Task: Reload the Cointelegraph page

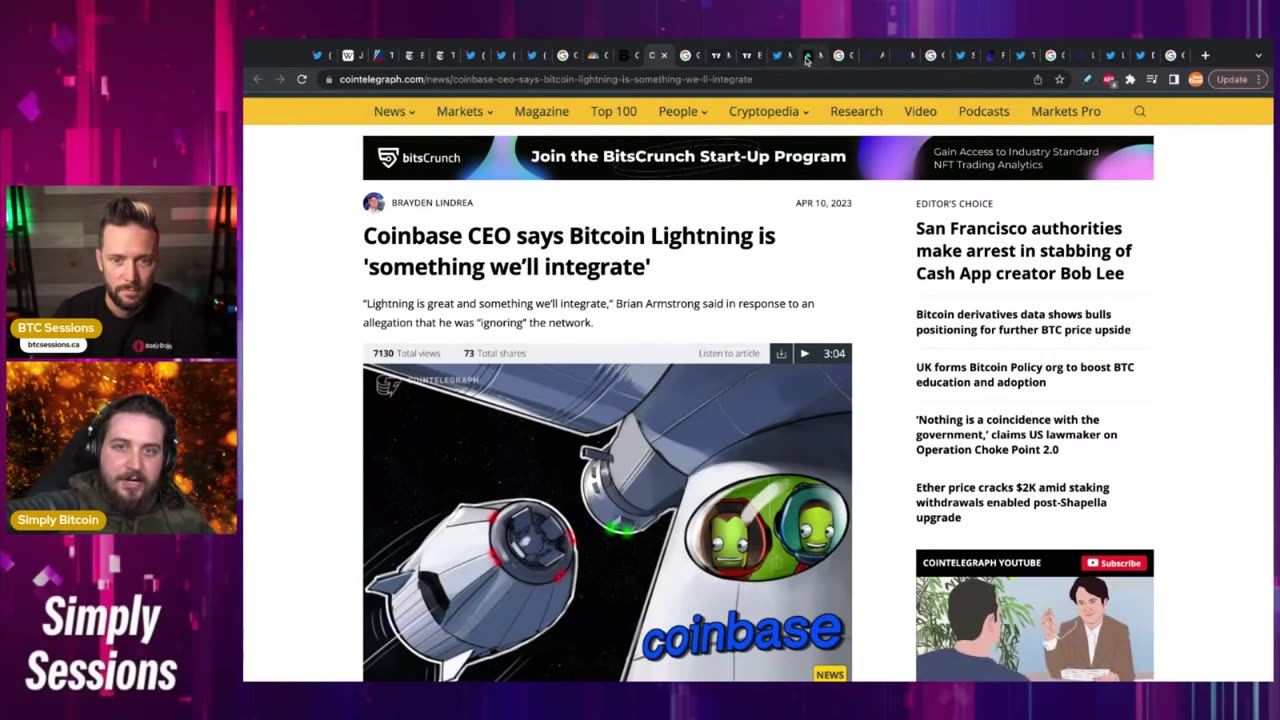Action: tap(302, 79)
